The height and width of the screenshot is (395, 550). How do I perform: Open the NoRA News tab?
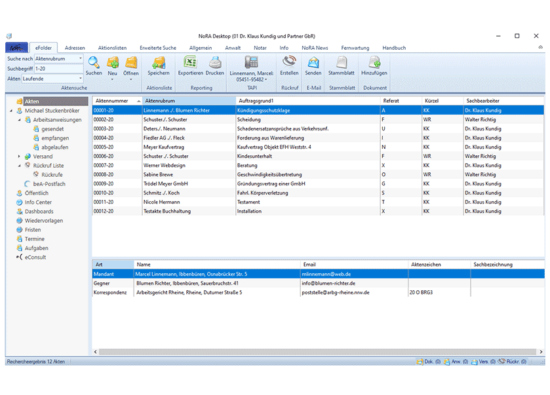pyautogui.click(x=315, y=48)
